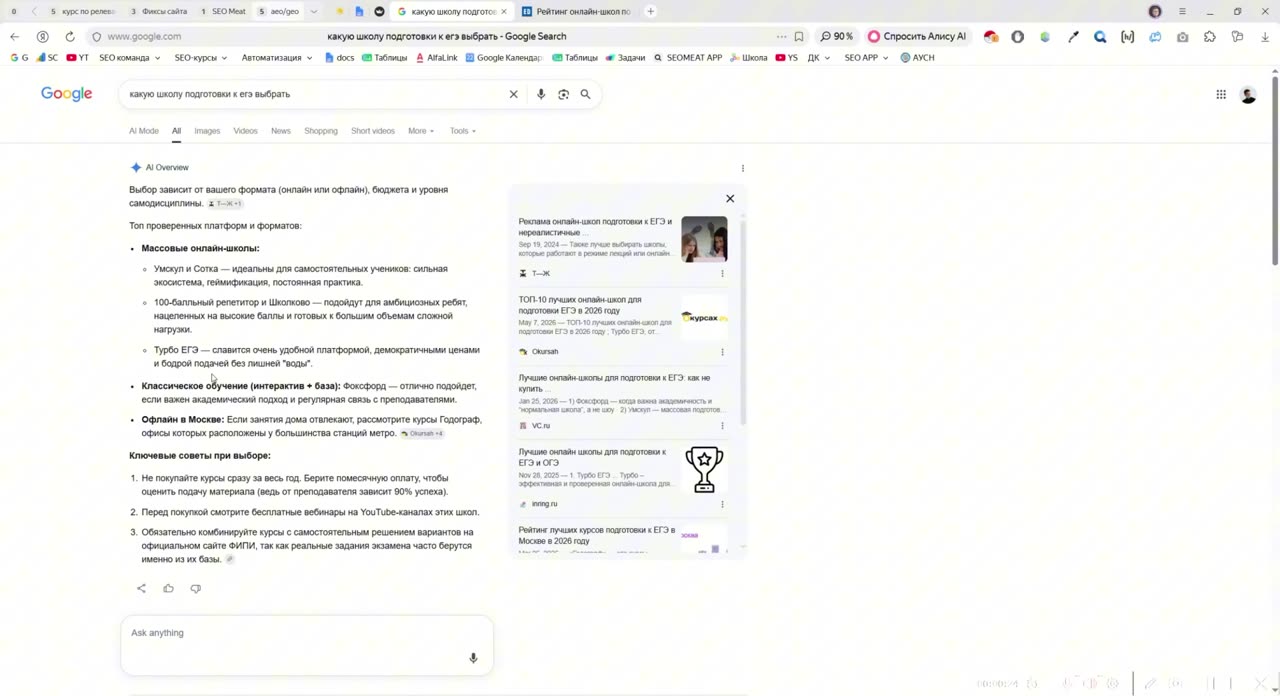Image resolution: width=1280 pixels, height=696 pixels.
Task: Open the 90% zoom indicator
Action: coord(837,36)
